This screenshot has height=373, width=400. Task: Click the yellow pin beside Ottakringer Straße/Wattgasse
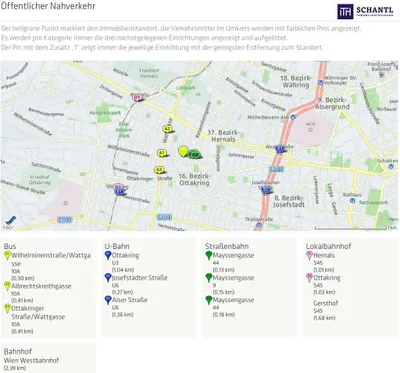pyautogui.click(x=7, y=308)
